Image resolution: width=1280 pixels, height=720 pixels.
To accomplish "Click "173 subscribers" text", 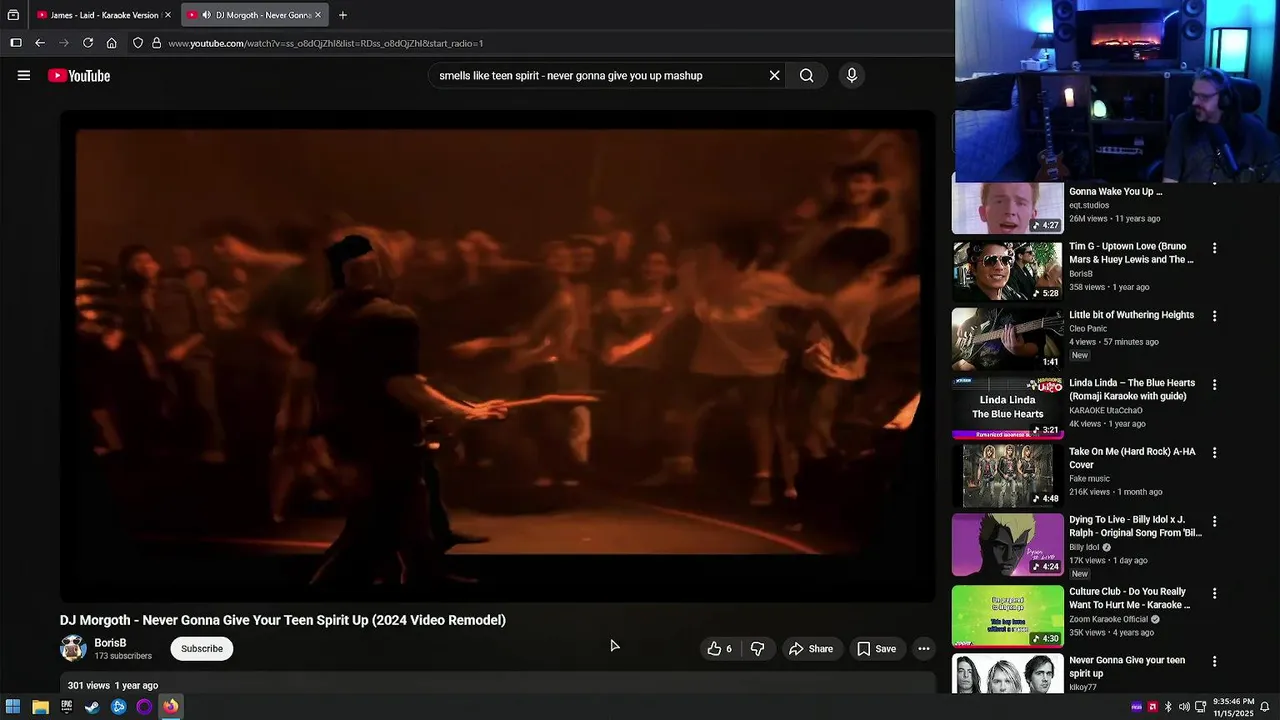I will pos(123,656).
